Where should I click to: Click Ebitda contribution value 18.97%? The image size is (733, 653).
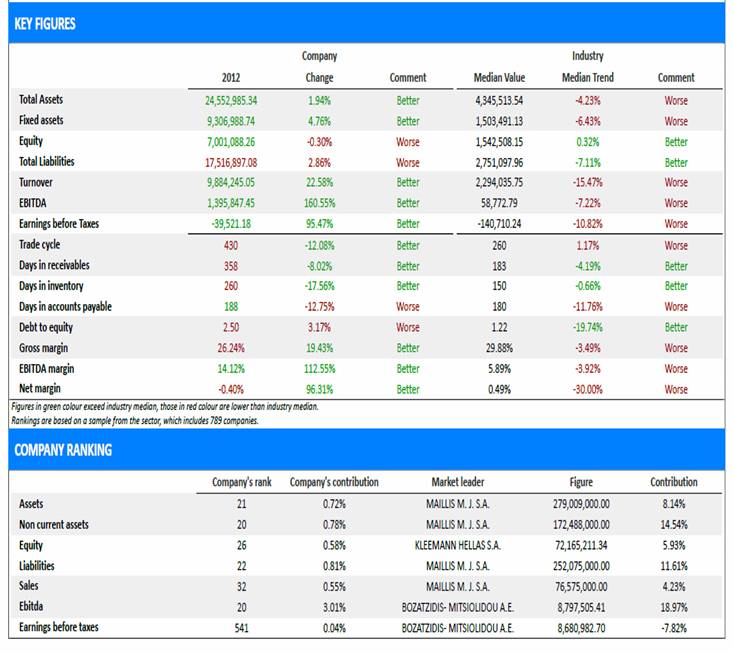pos(674,607)
